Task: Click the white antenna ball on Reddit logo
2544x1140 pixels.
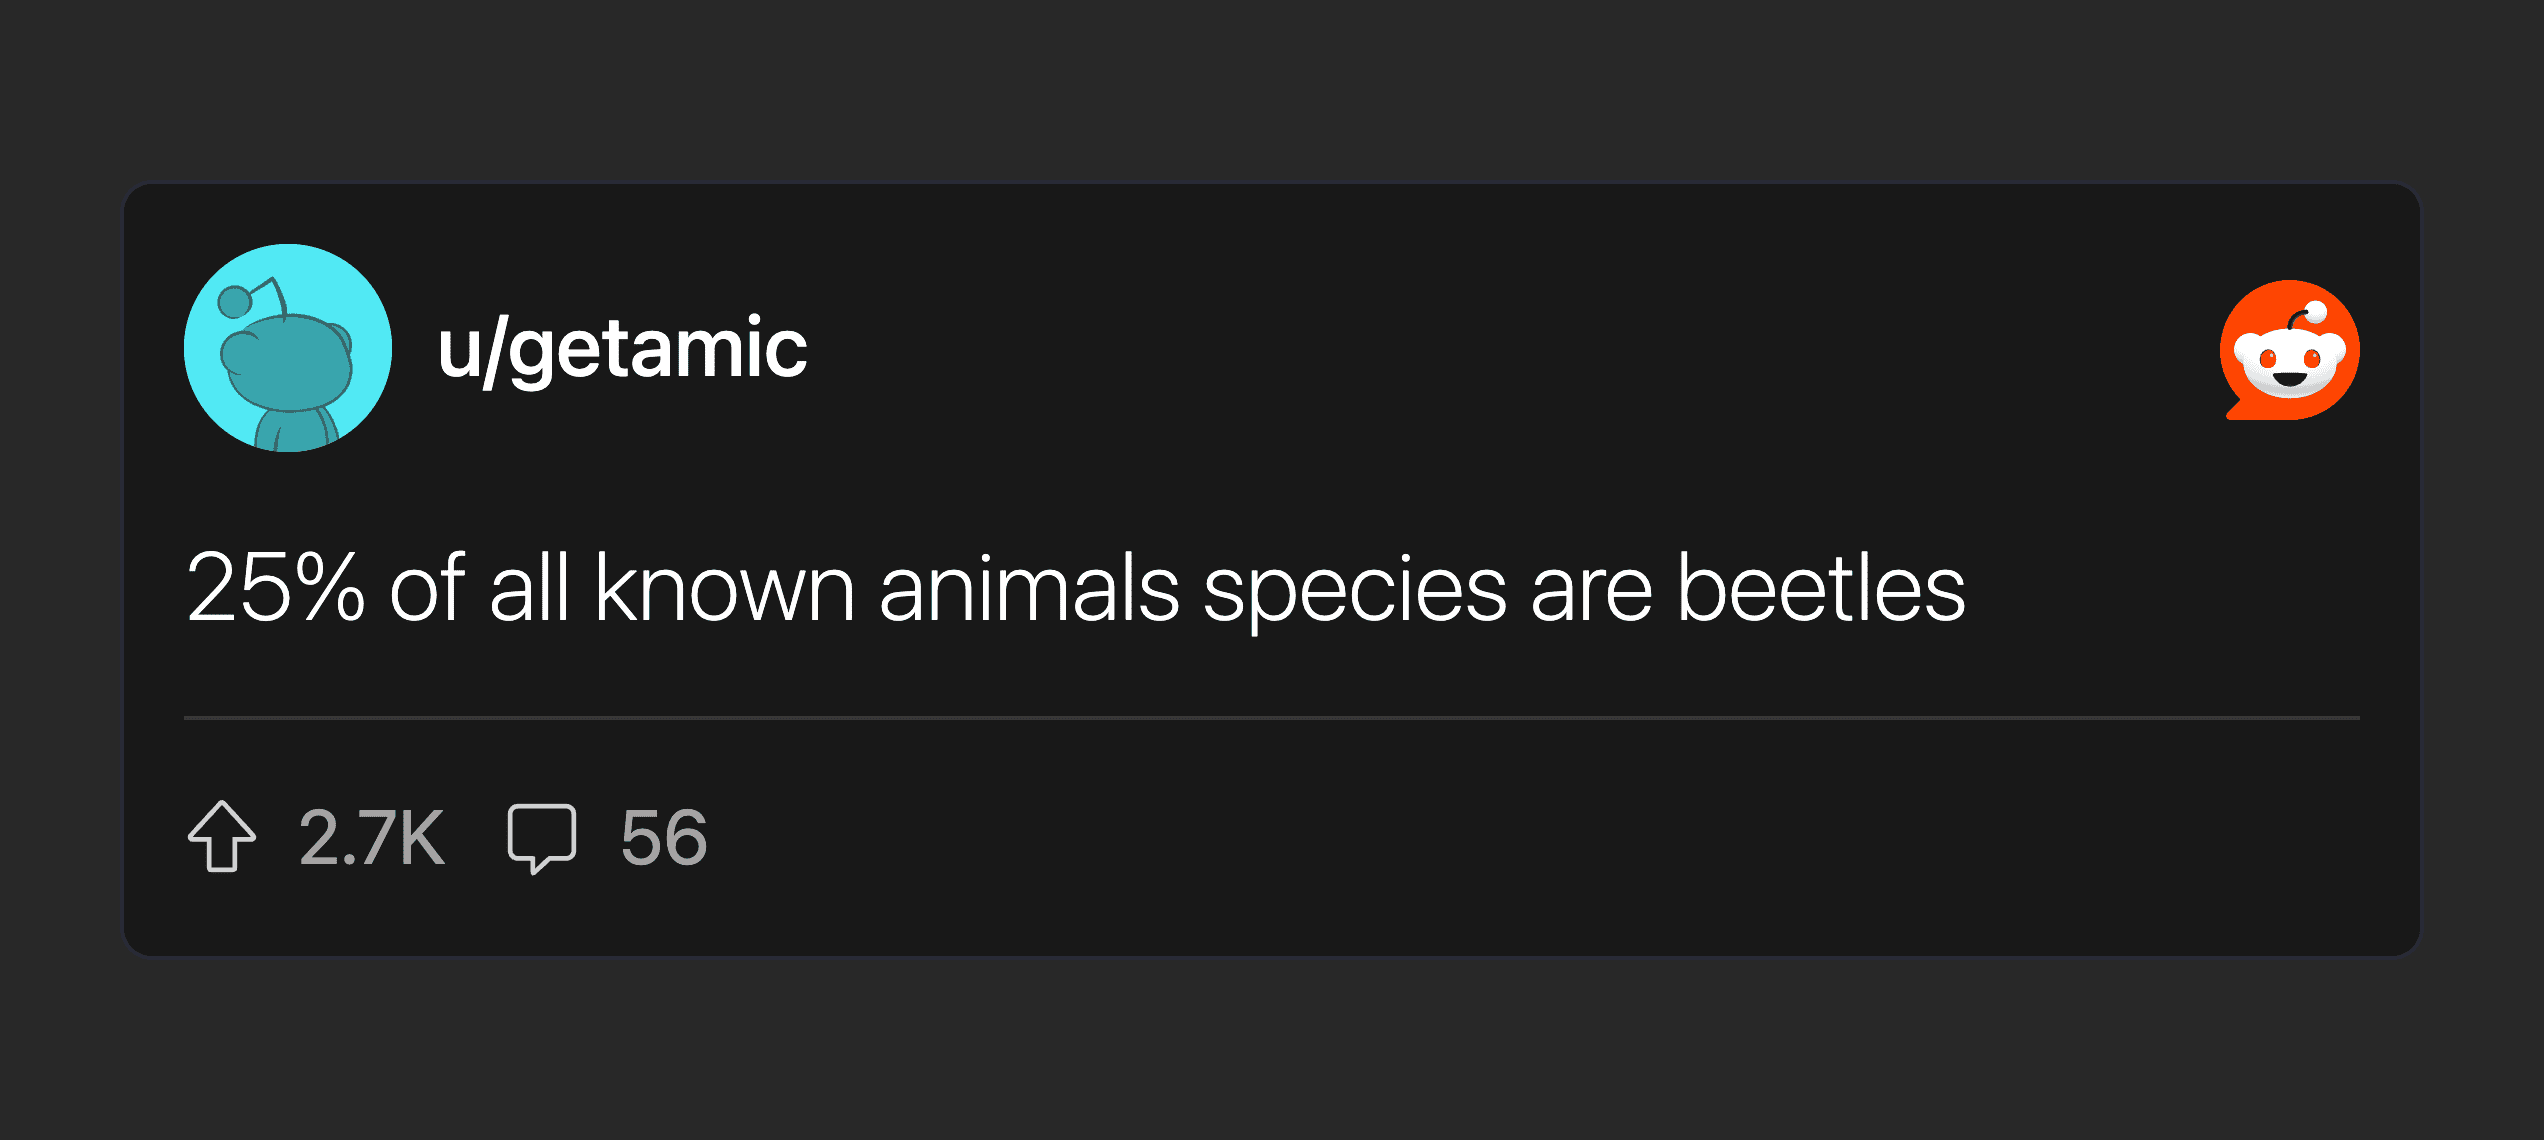Action: pos(2316,311)
